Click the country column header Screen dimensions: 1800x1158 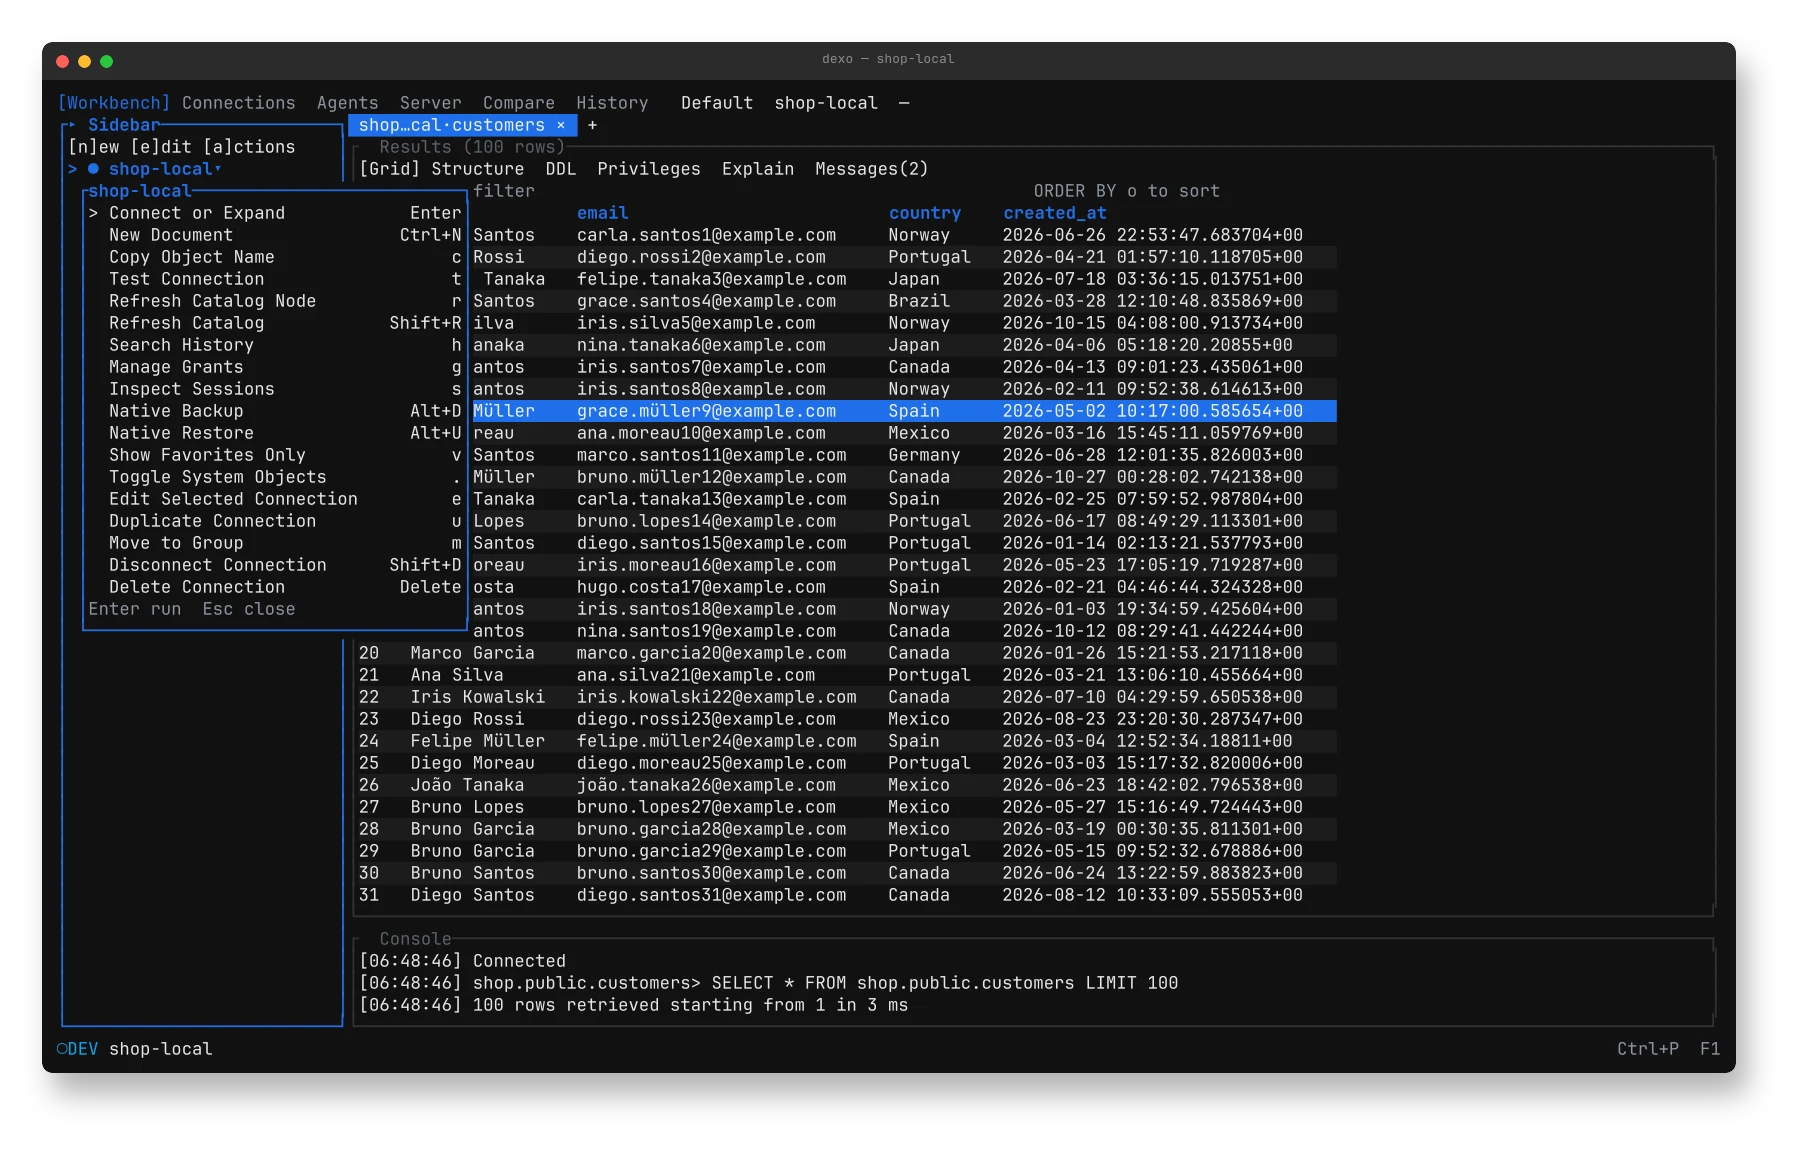click(925, 213)
